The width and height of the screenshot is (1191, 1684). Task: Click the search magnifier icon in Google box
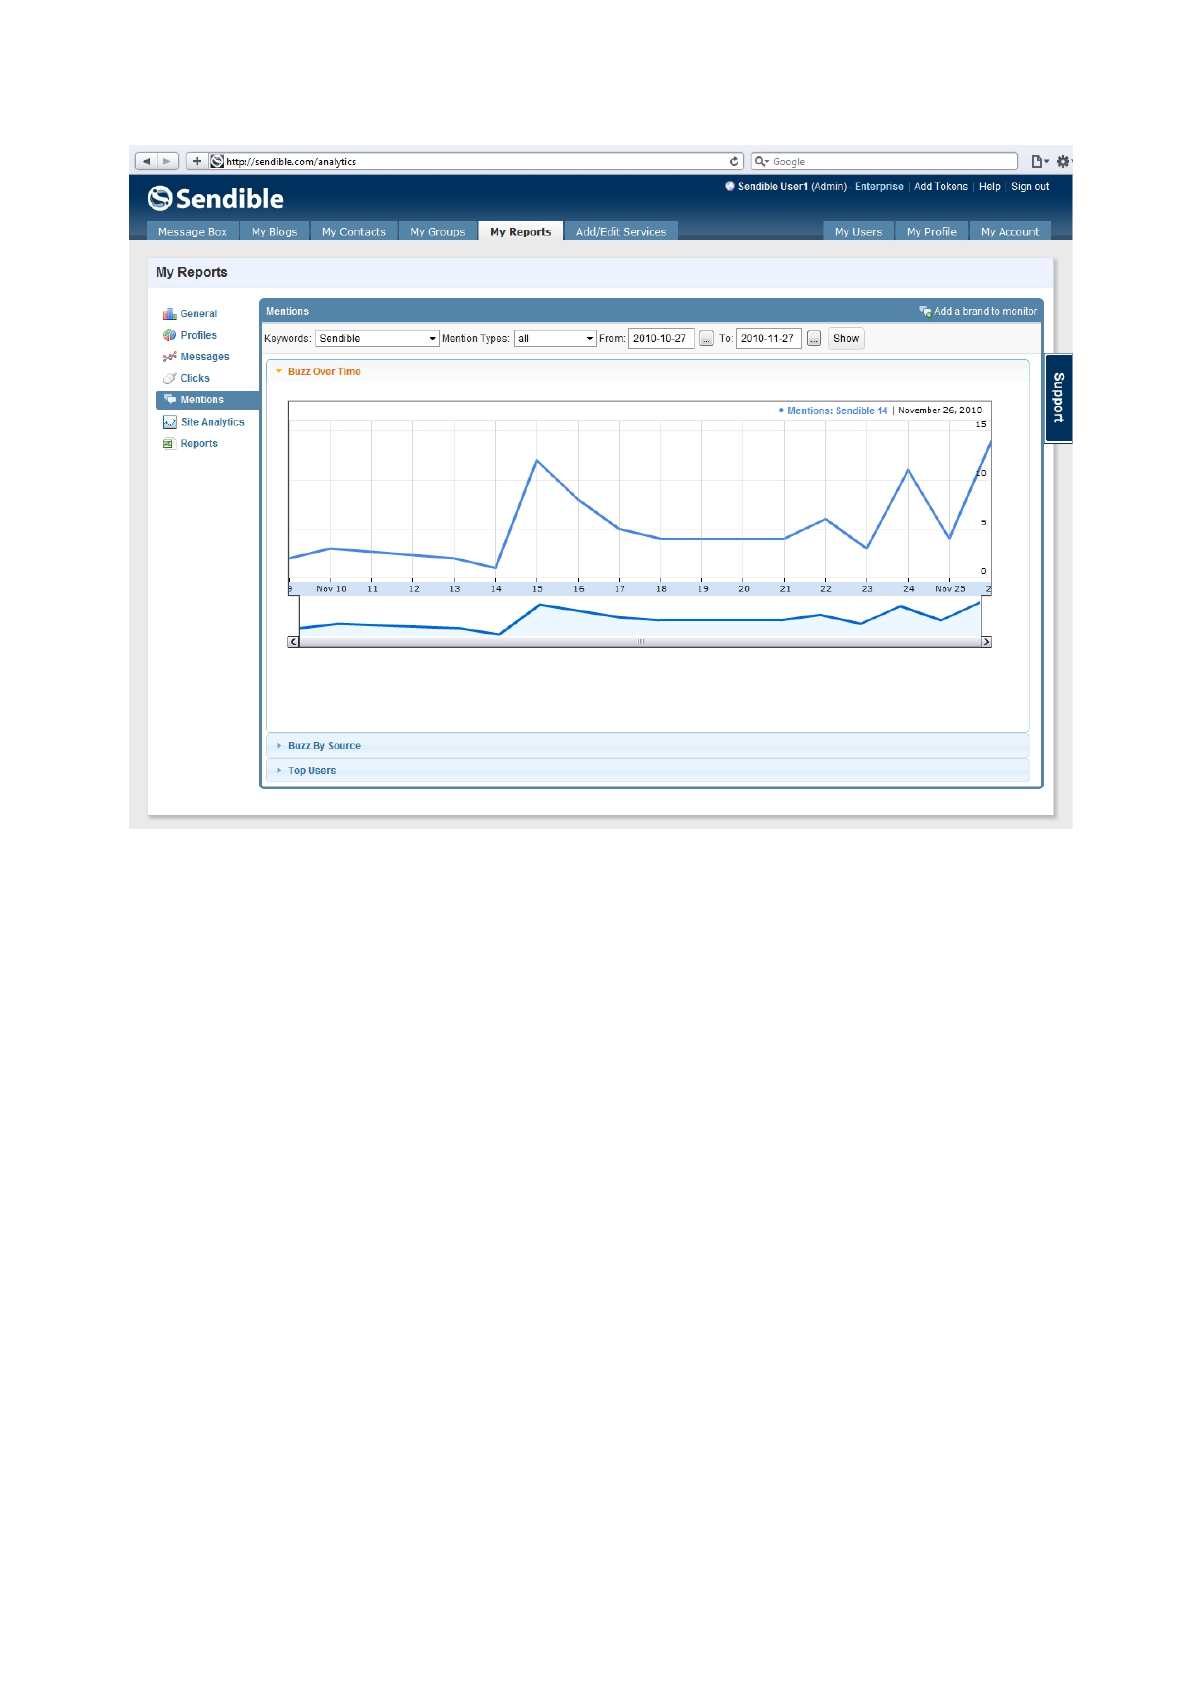pos(761,161)
